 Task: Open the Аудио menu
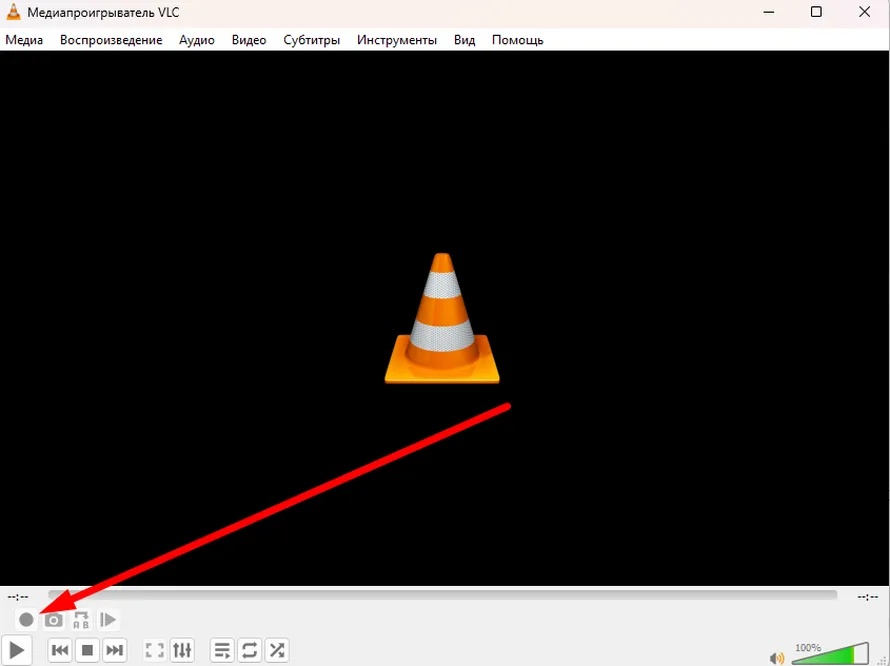click(x=197, y=40)
